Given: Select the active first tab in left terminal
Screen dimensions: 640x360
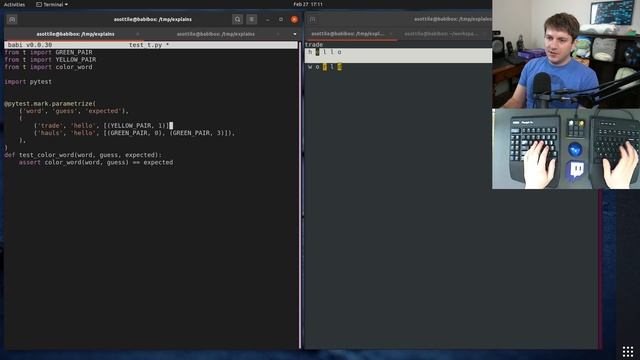Looking at the screenshot, I should [75, 34].
